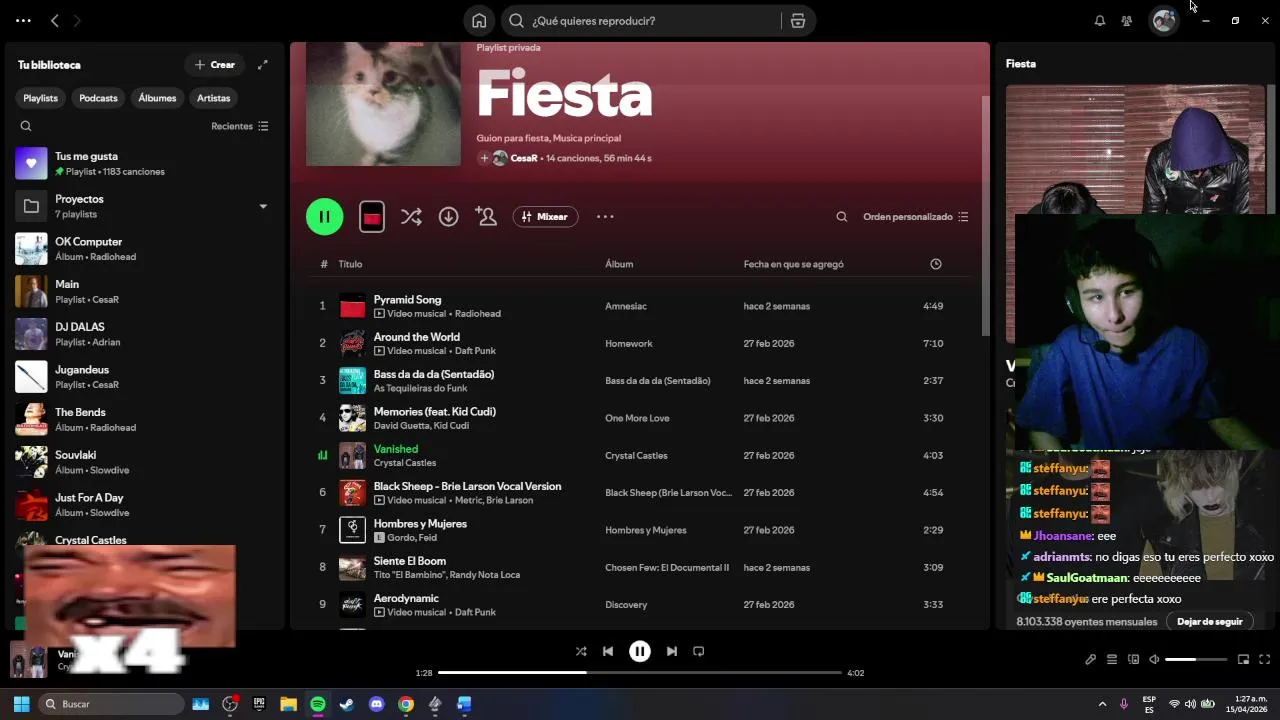This screenshot has height=720, width=1280.
Task: Filter library by Playlists
Action: pos(41,98)
